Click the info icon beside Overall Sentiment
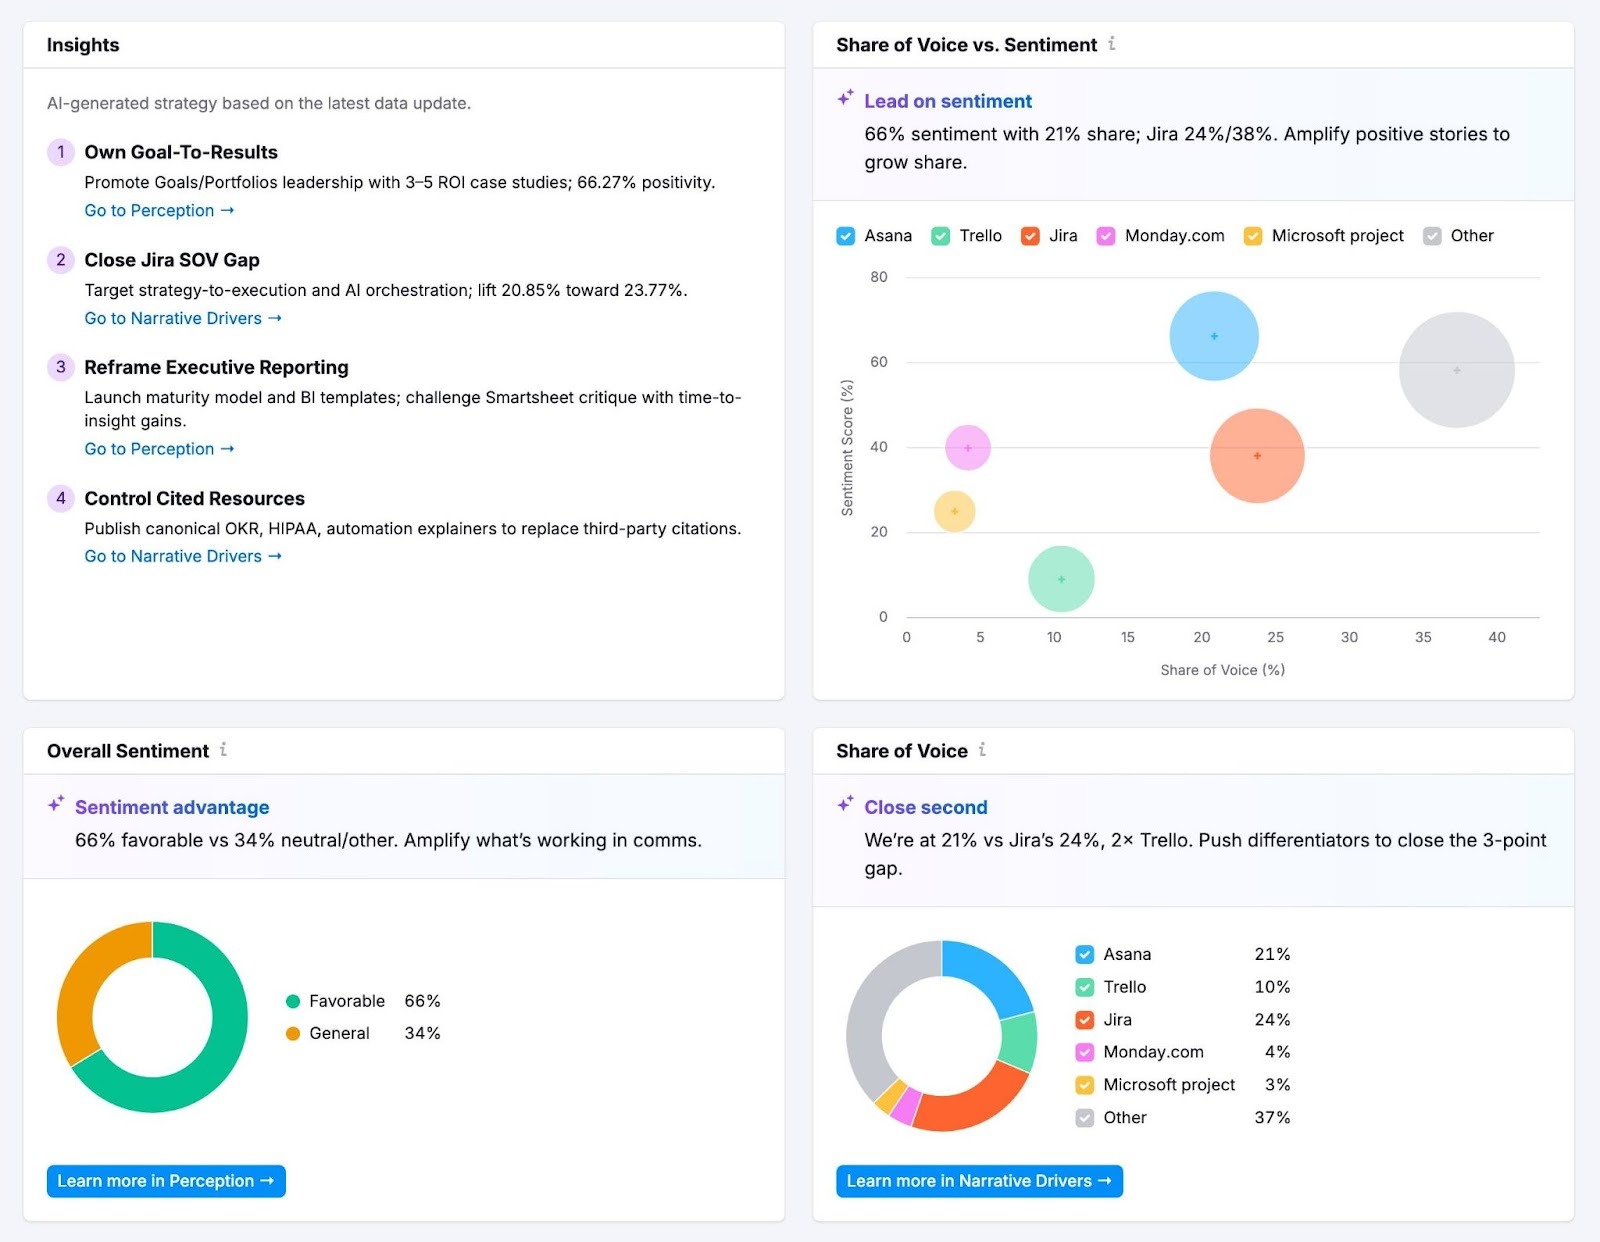The width and height of the screenshot is (1600, 1242). click(225, 749)
